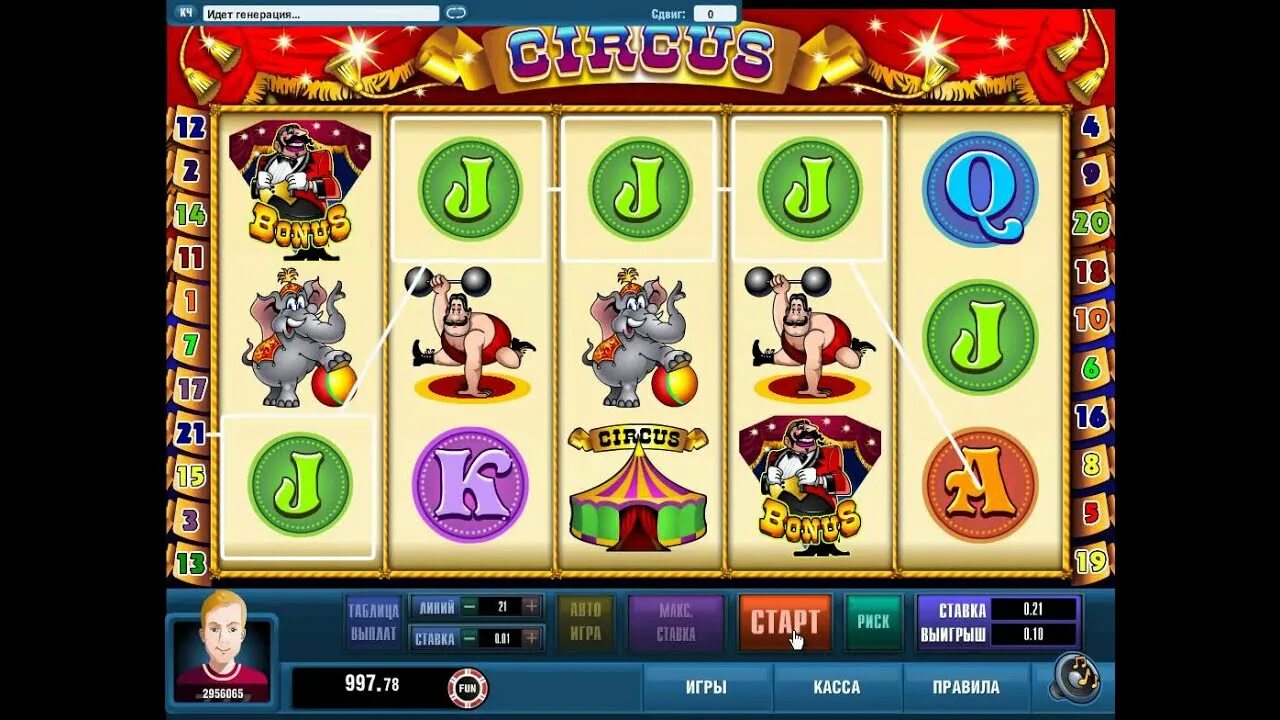Image resolution: width=1280 pixels, height=720 pixels.
Task: Click the refresh loop icon beside generation field
Action: (x=456, y=13)
